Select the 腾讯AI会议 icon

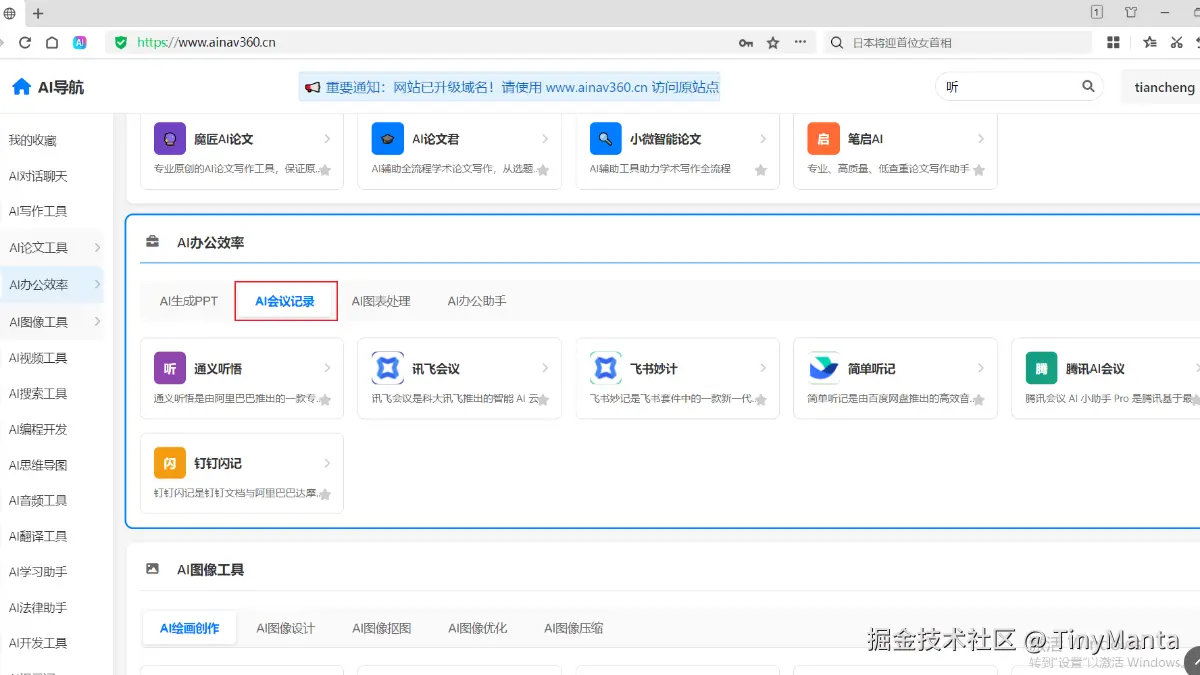pyautogui.click(x=1040, y=368)
